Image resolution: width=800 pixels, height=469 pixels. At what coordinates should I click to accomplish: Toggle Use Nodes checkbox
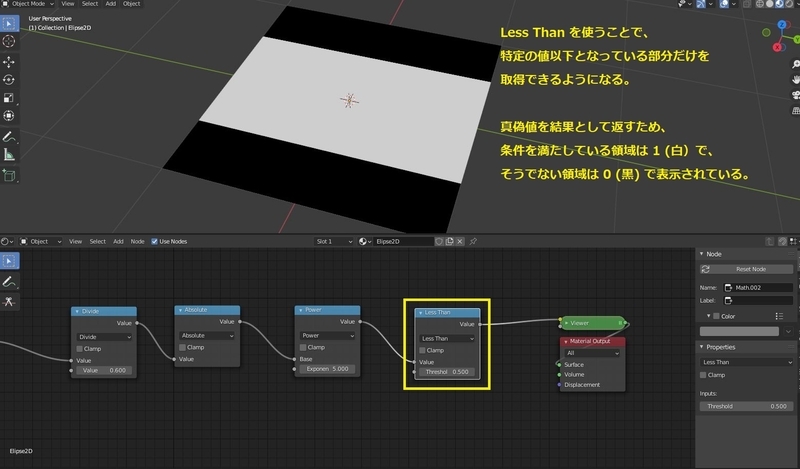coord(154,241)
